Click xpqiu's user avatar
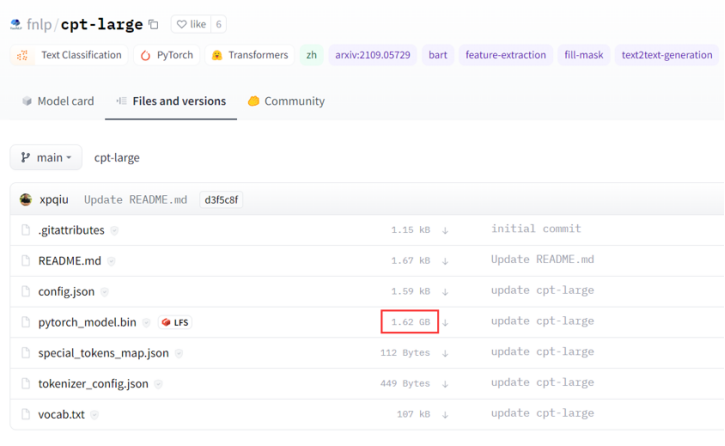Screen dimensions: 725x446 coord(26,200)
